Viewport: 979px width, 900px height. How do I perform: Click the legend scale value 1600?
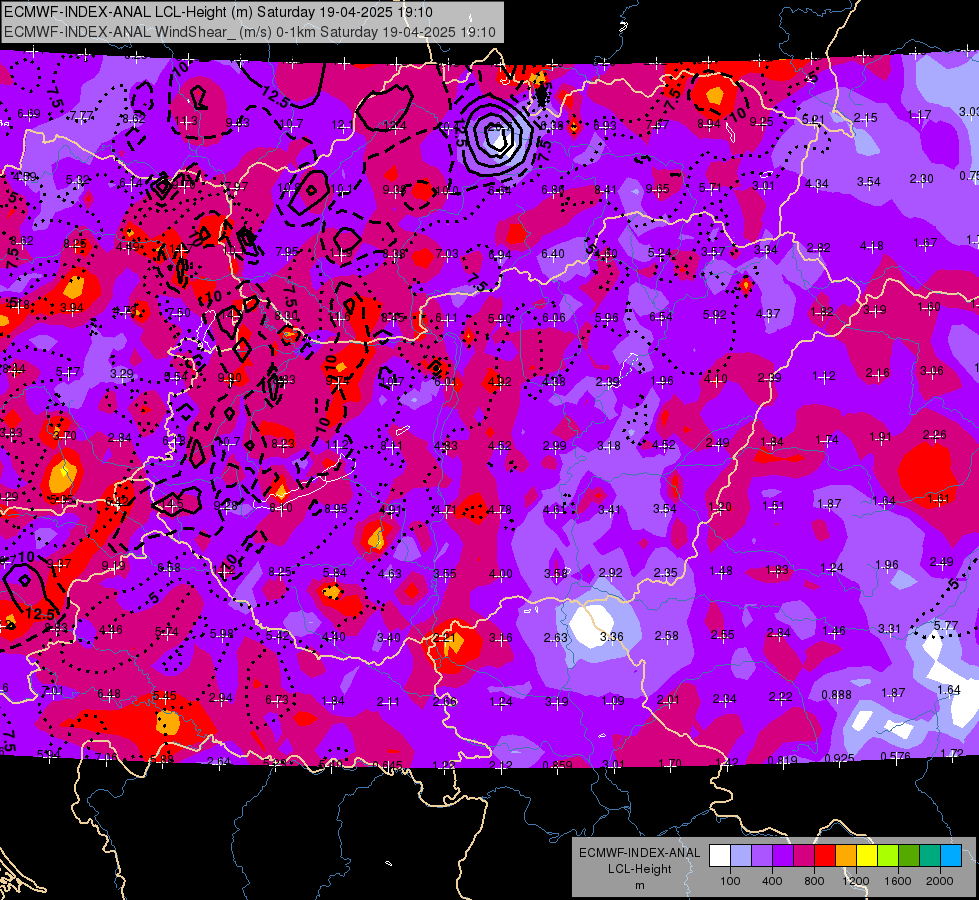point(898,881)
